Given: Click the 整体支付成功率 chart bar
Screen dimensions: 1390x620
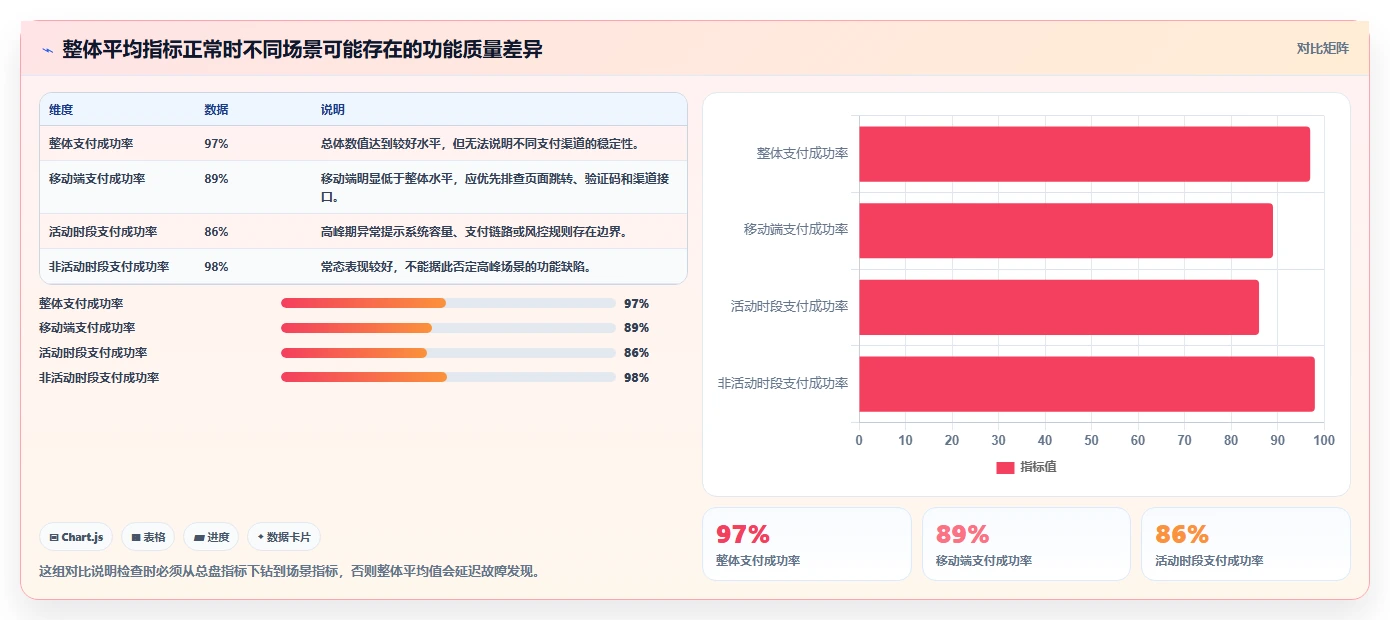Looking at the screenshot, I should [1084, 154].
